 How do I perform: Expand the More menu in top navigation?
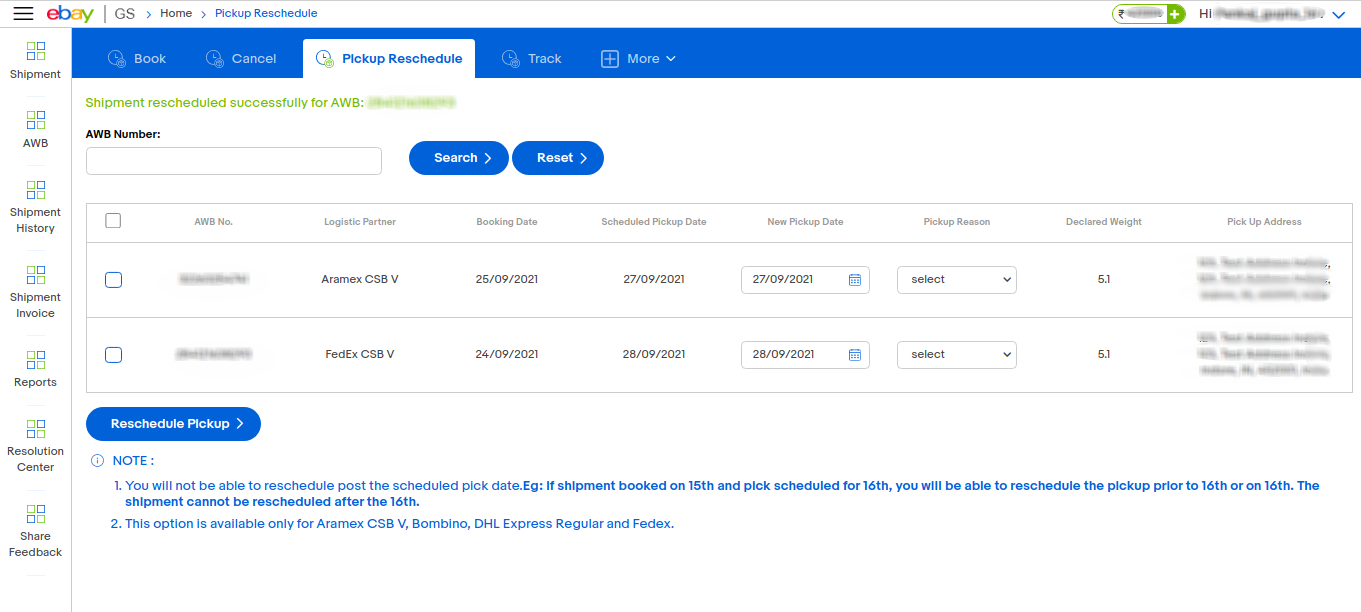[637, 58]
